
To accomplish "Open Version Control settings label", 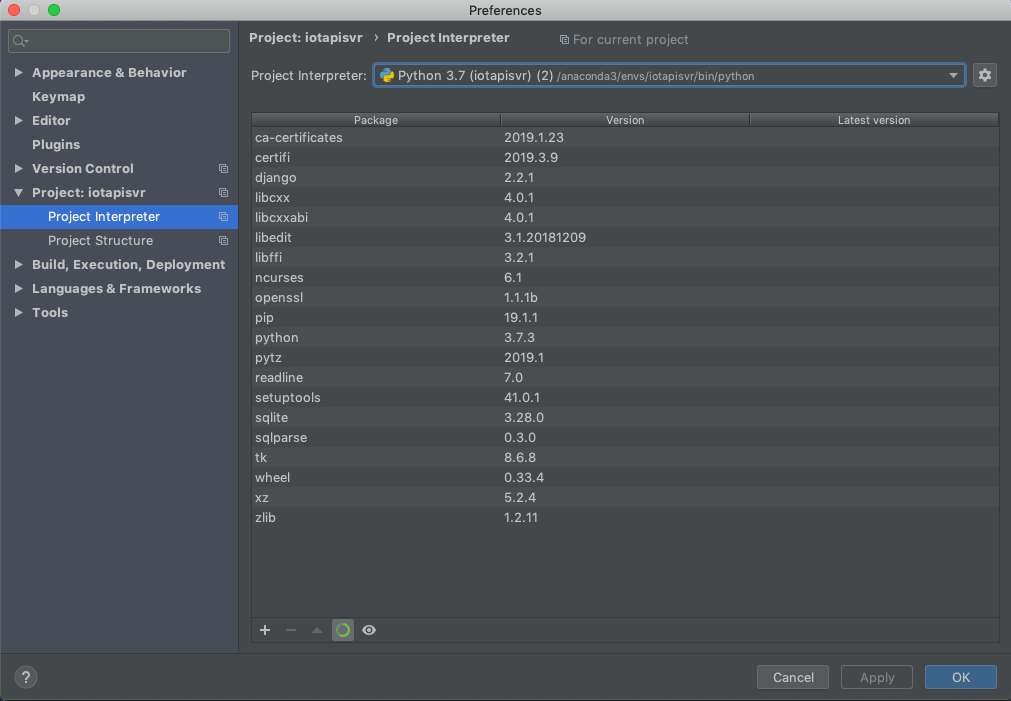I will coord(83,168).
